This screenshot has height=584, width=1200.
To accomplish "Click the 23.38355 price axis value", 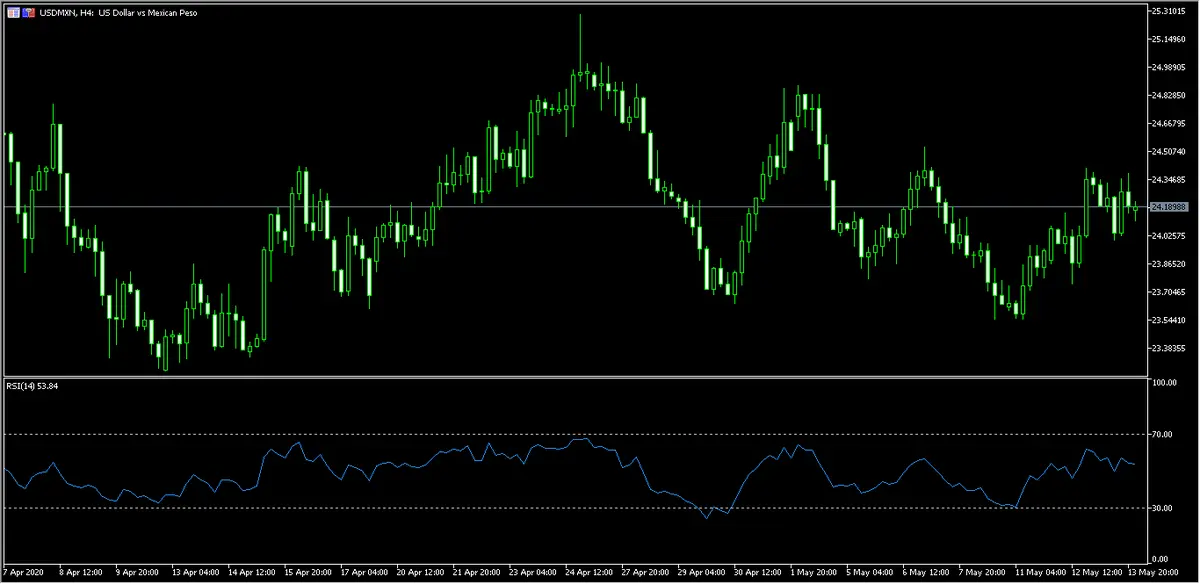I will [1168, 348].
